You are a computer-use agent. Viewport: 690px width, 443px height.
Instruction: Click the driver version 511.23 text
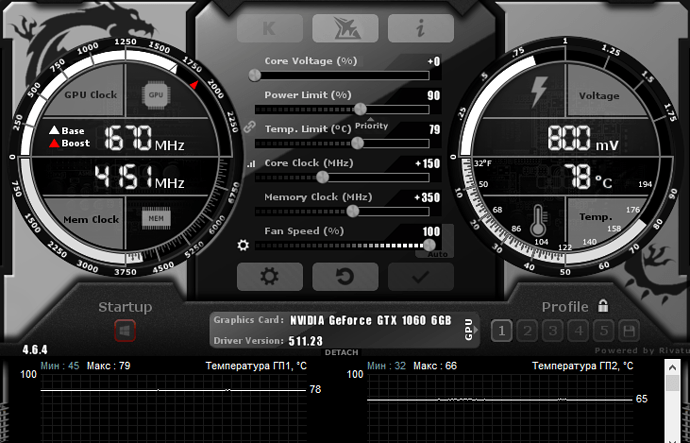[x=306, y=341]
